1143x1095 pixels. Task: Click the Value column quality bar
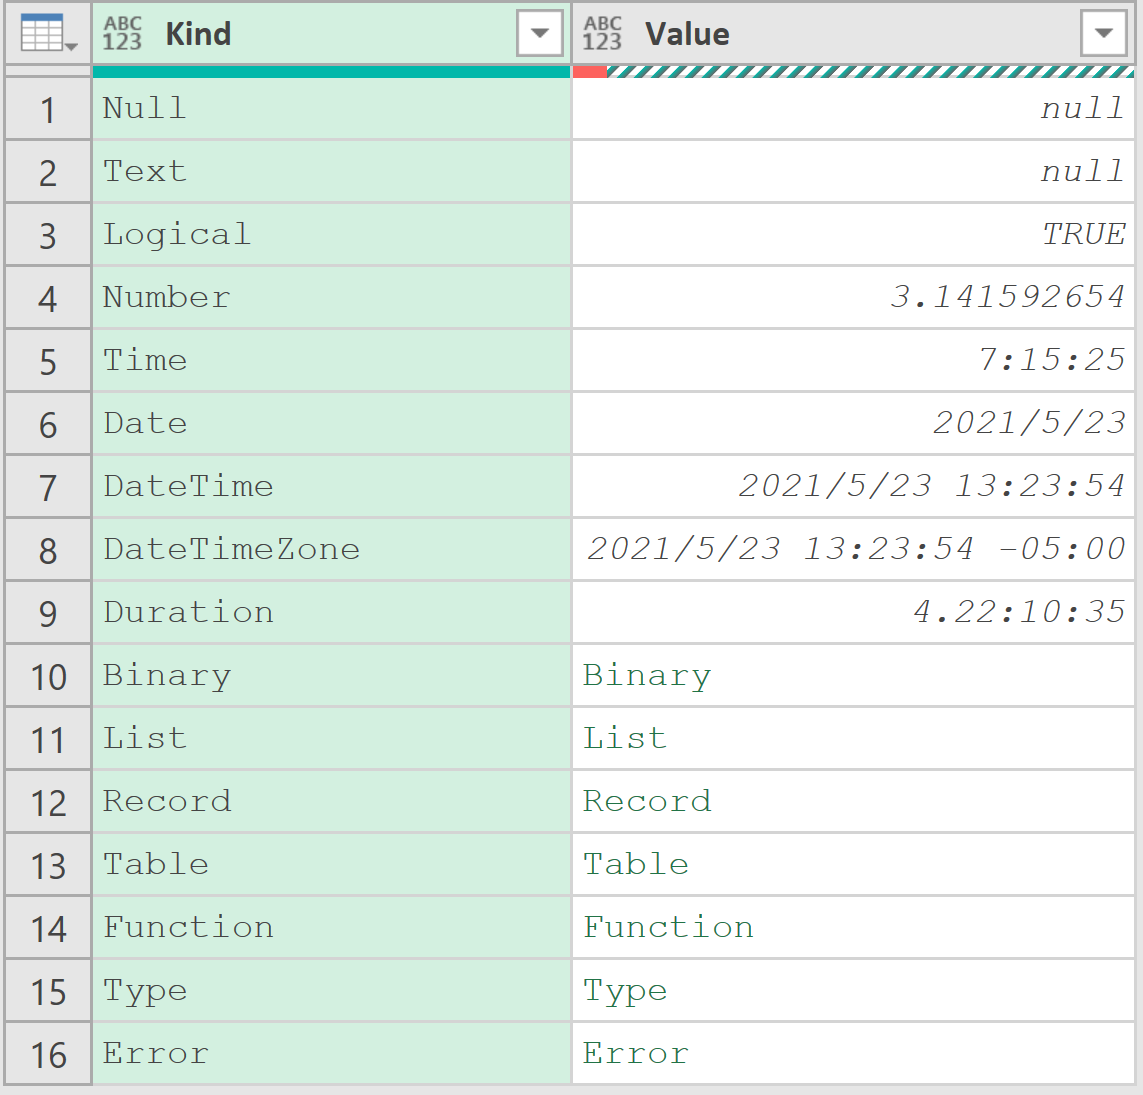click(854, 71)
